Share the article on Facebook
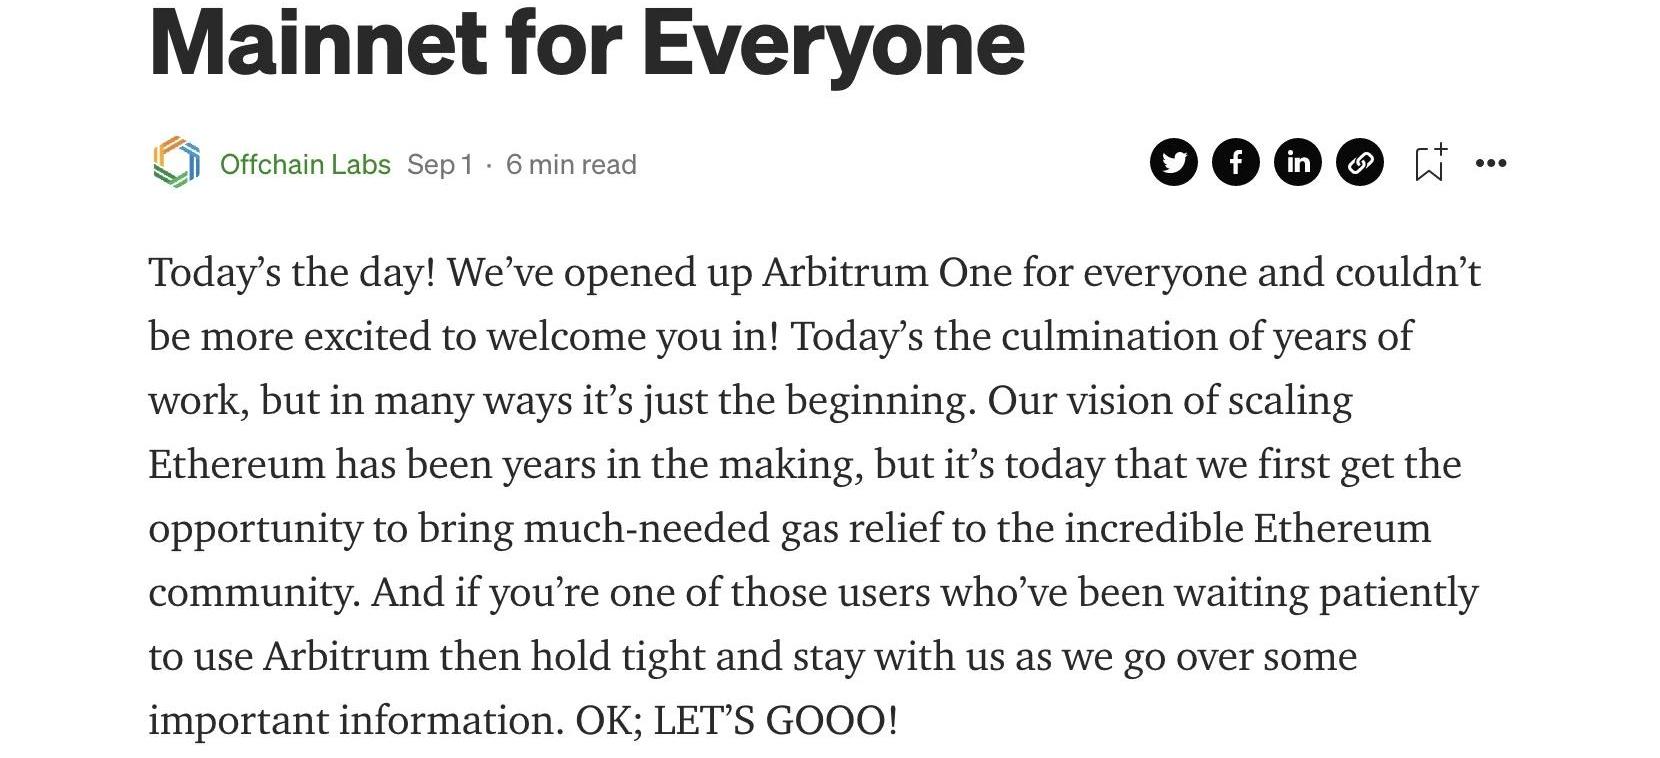Screen dimensions: 1660x758 [x=1236, y=162]
